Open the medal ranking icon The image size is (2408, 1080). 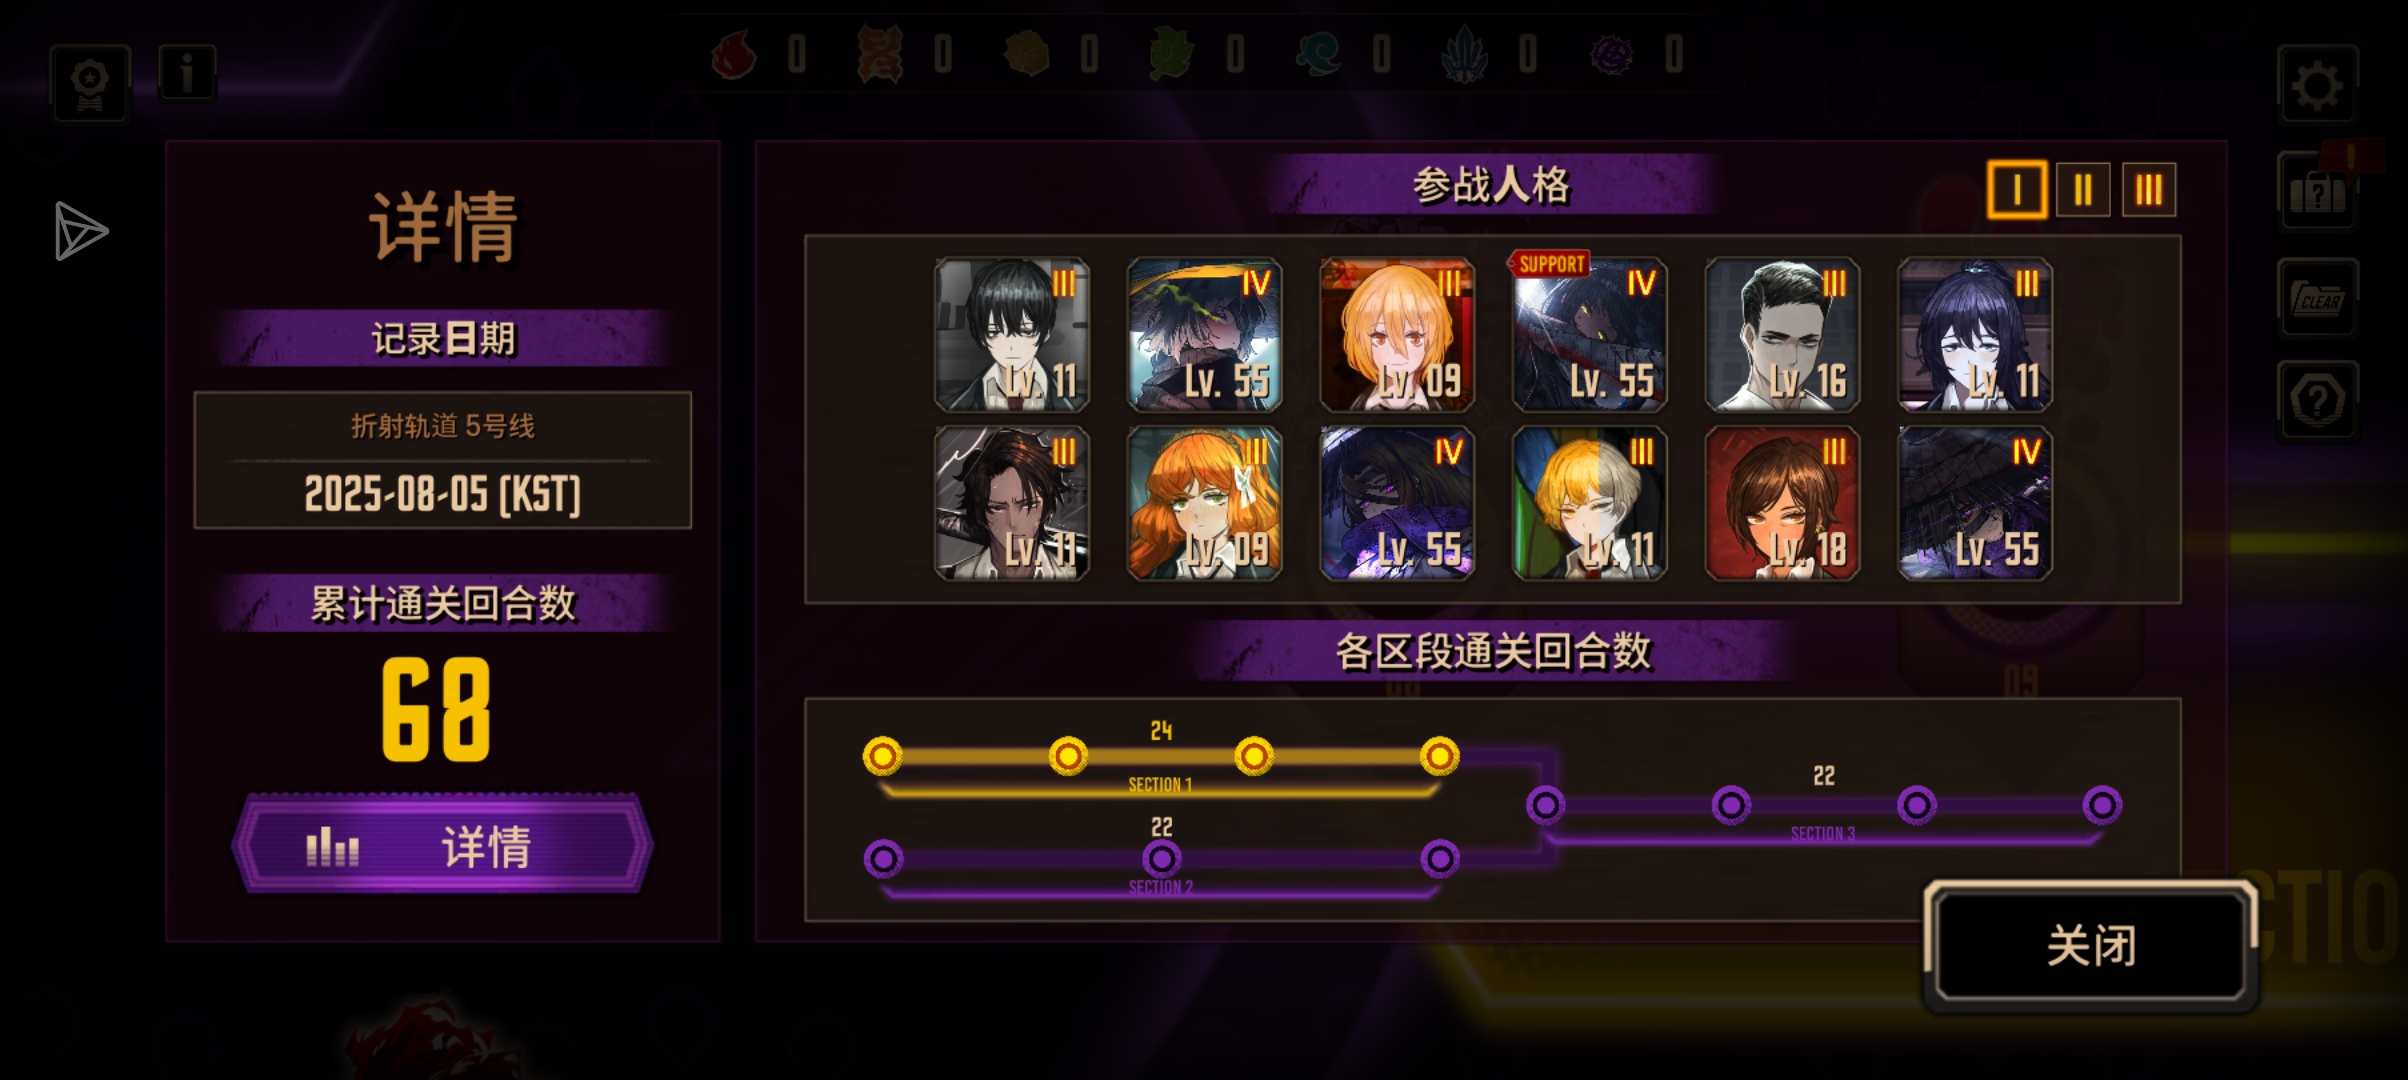pos(90,84)
